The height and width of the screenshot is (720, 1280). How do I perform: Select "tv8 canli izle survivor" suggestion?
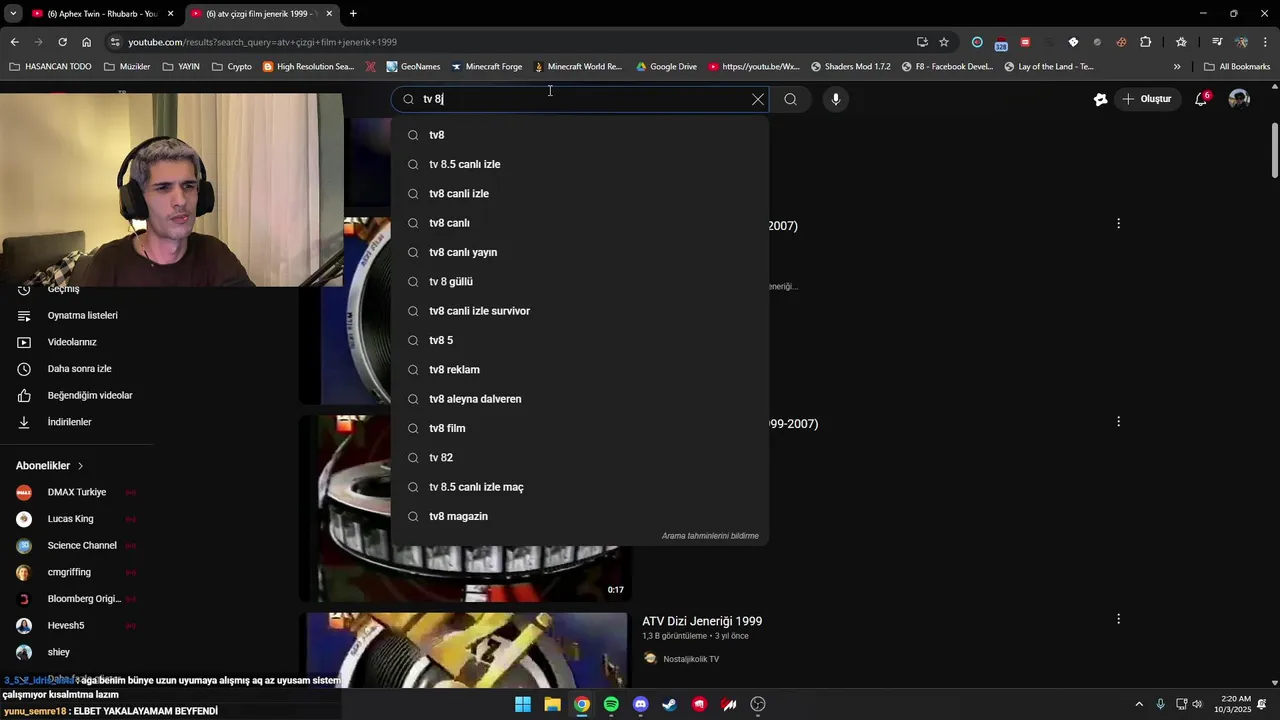(580, 311)
